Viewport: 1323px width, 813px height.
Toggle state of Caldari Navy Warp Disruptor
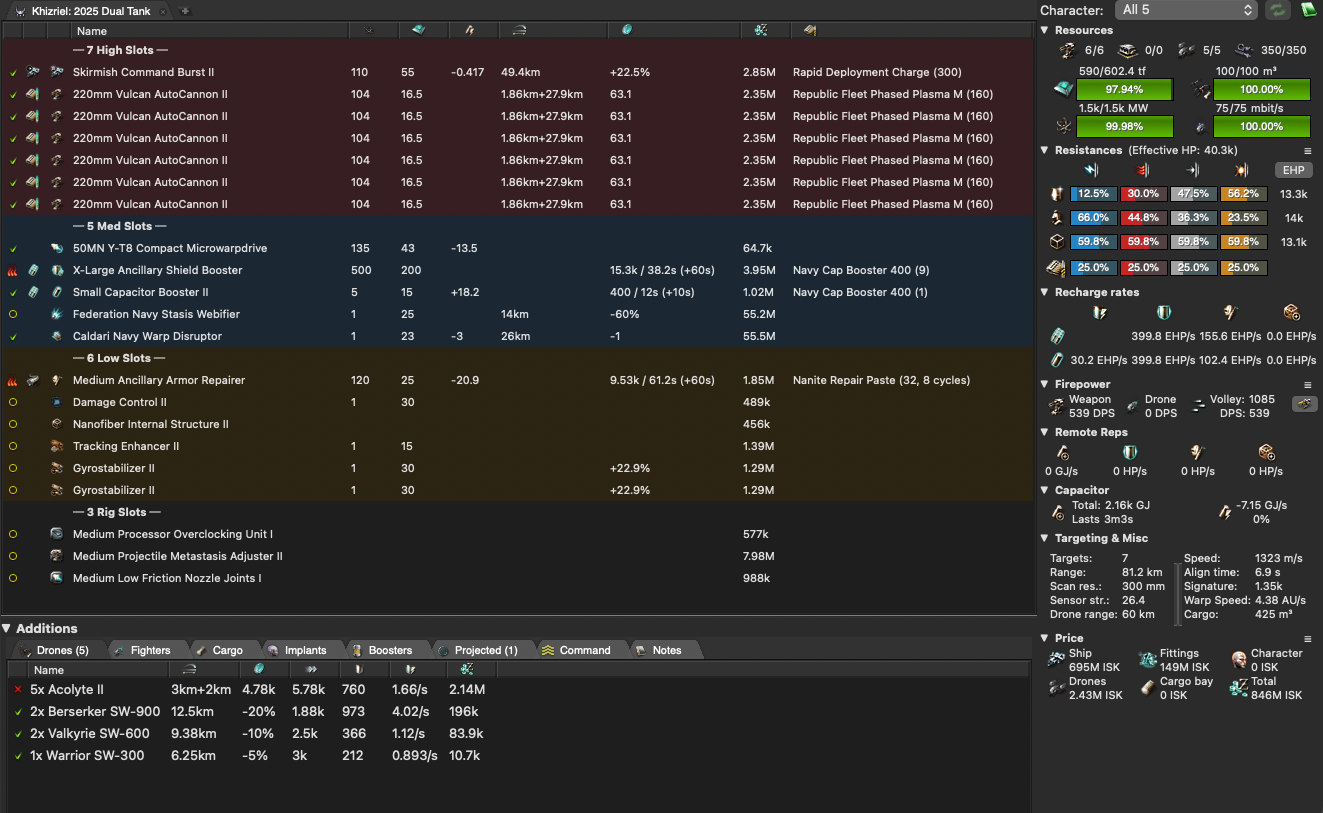13,336
